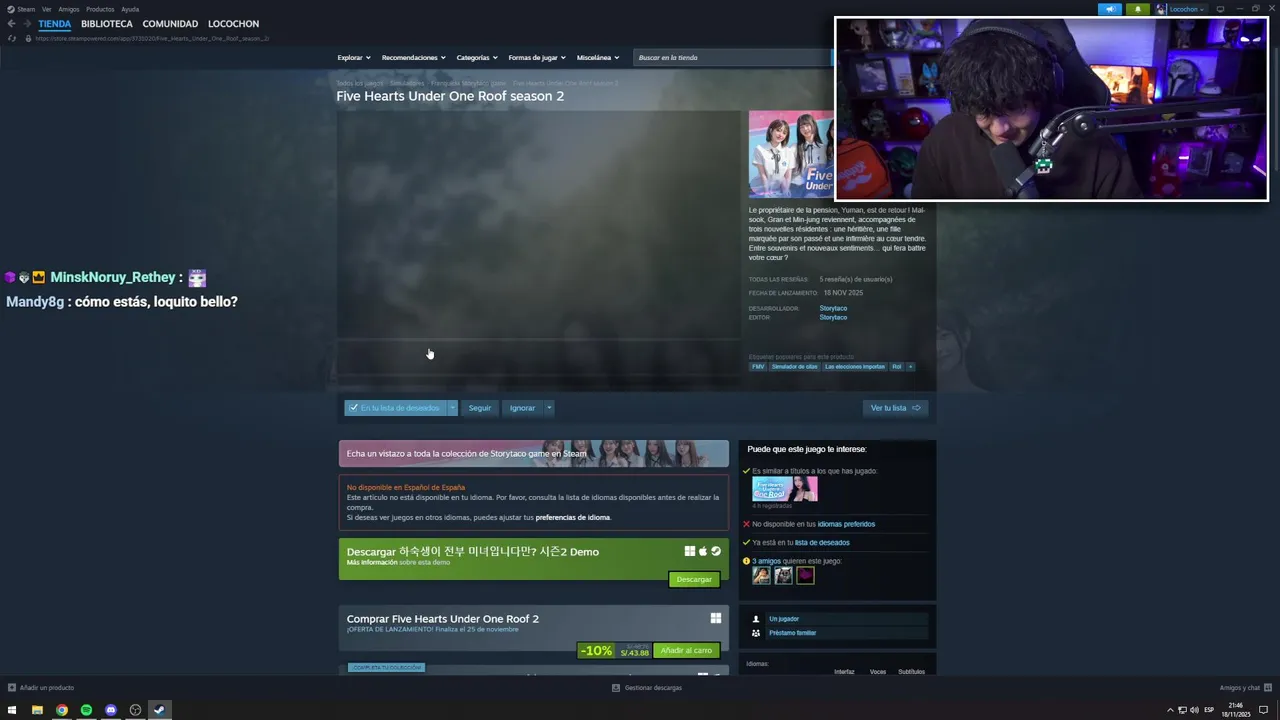Expand the Formas de jugar menu
Viewport: 1280px width, 720px height.
click(x=537, y=58)
